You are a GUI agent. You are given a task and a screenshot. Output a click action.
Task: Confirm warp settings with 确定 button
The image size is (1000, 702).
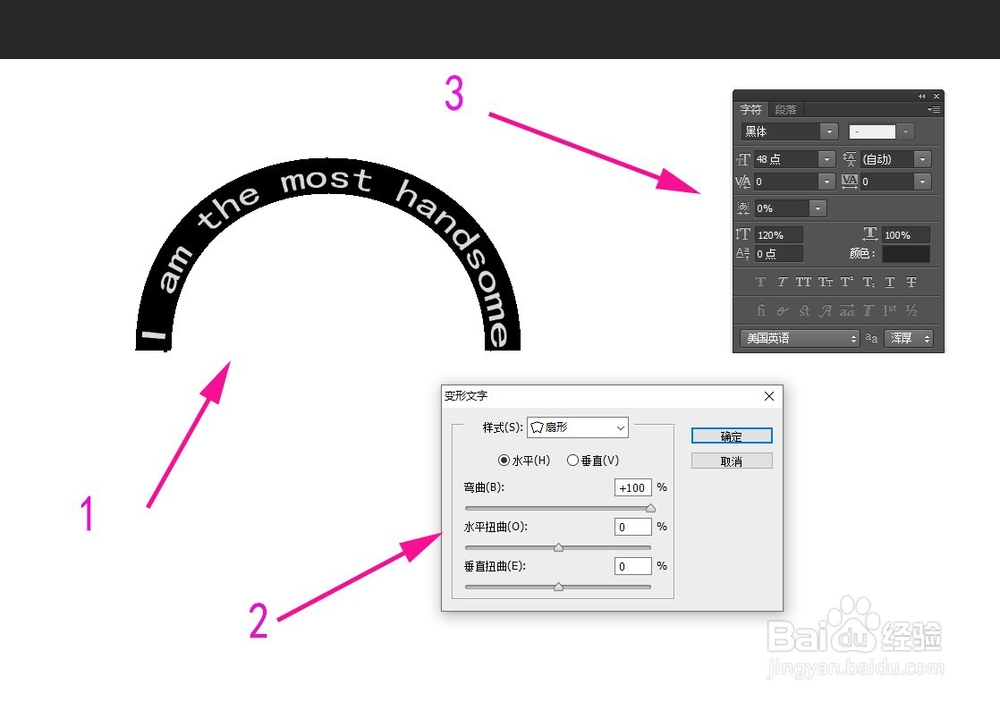730,435
